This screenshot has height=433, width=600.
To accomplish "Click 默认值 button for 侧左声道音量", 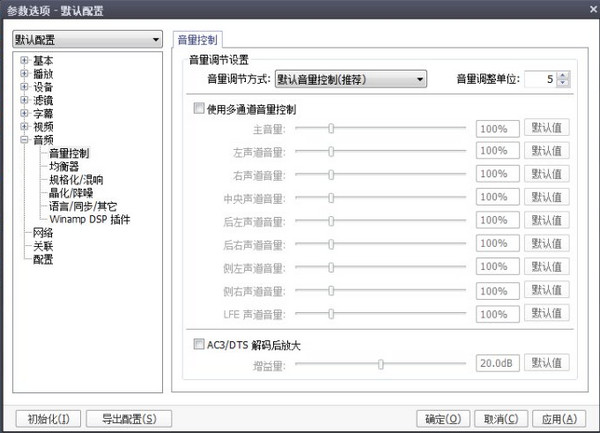I will pos(546,266).
